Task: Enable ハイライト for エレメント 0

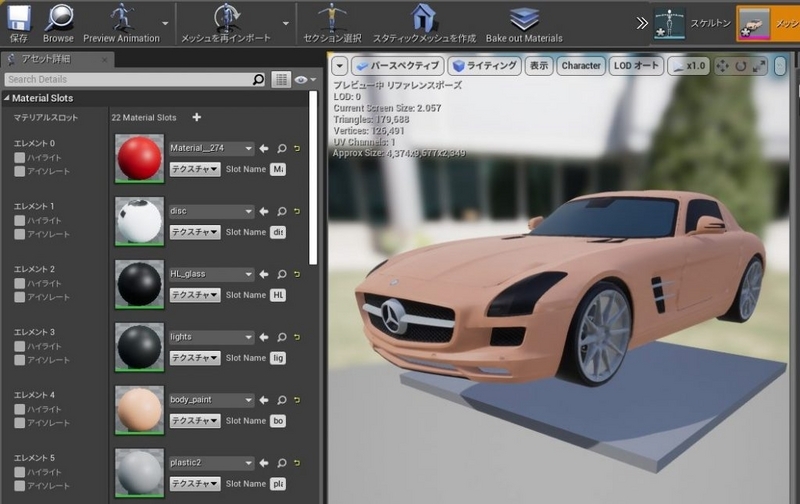Action: pyautogui.click(x=19, y=158)
